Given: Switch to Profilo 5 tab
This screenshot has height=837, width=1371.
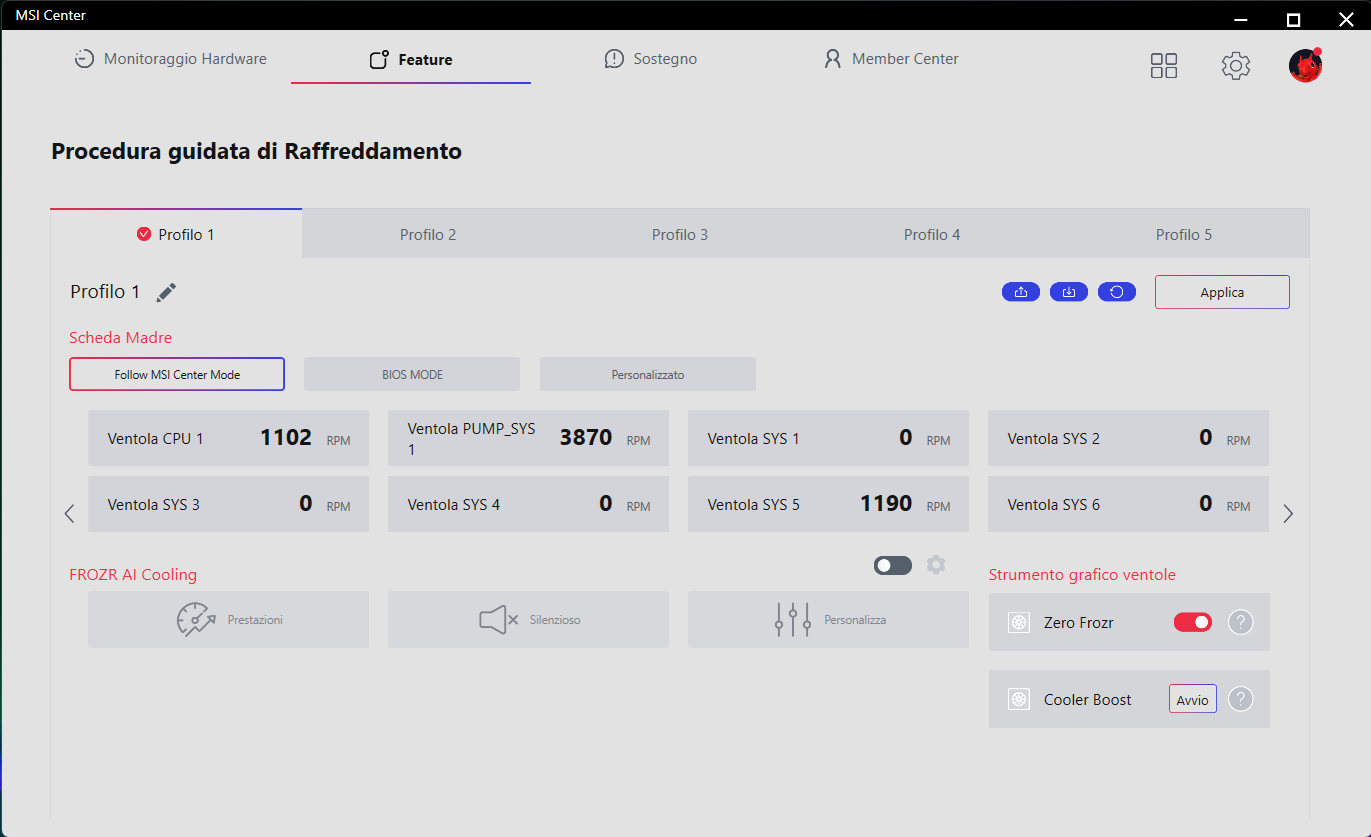Looking at the screenshot, I should pyautogui.click(x=1184, y=234).
